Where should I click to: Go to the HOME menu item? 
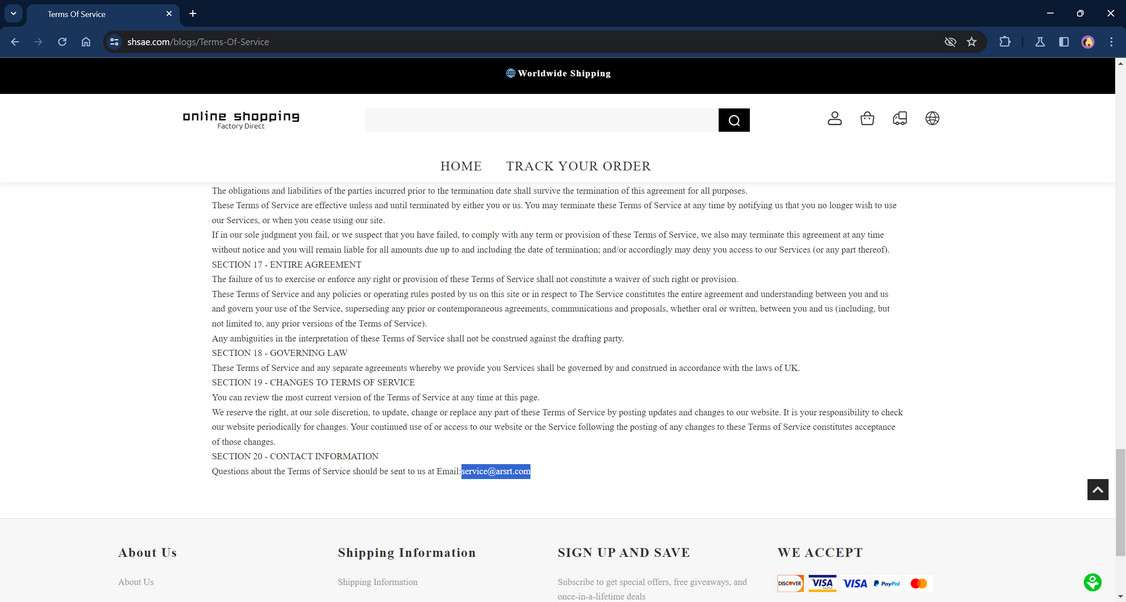click(461, 166)
